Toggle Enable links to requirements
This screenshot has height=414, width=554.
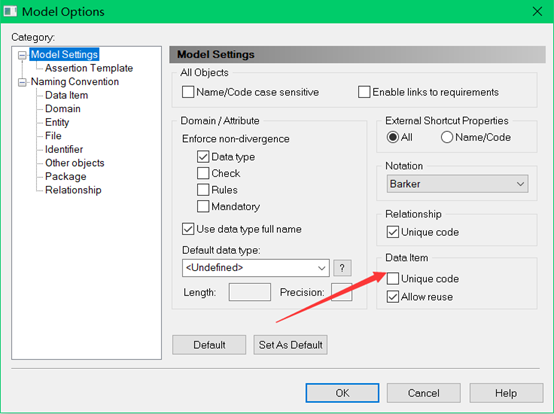pos(364,92)
